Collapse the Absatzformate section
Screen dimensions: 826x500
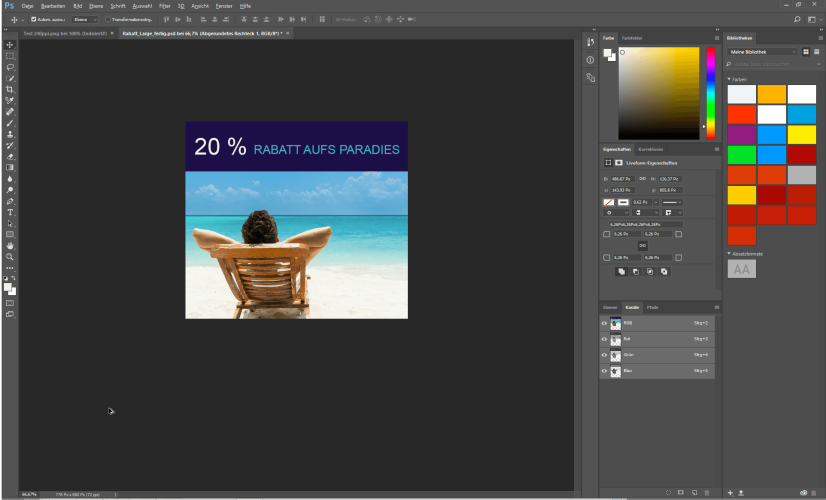click(729, 253)
